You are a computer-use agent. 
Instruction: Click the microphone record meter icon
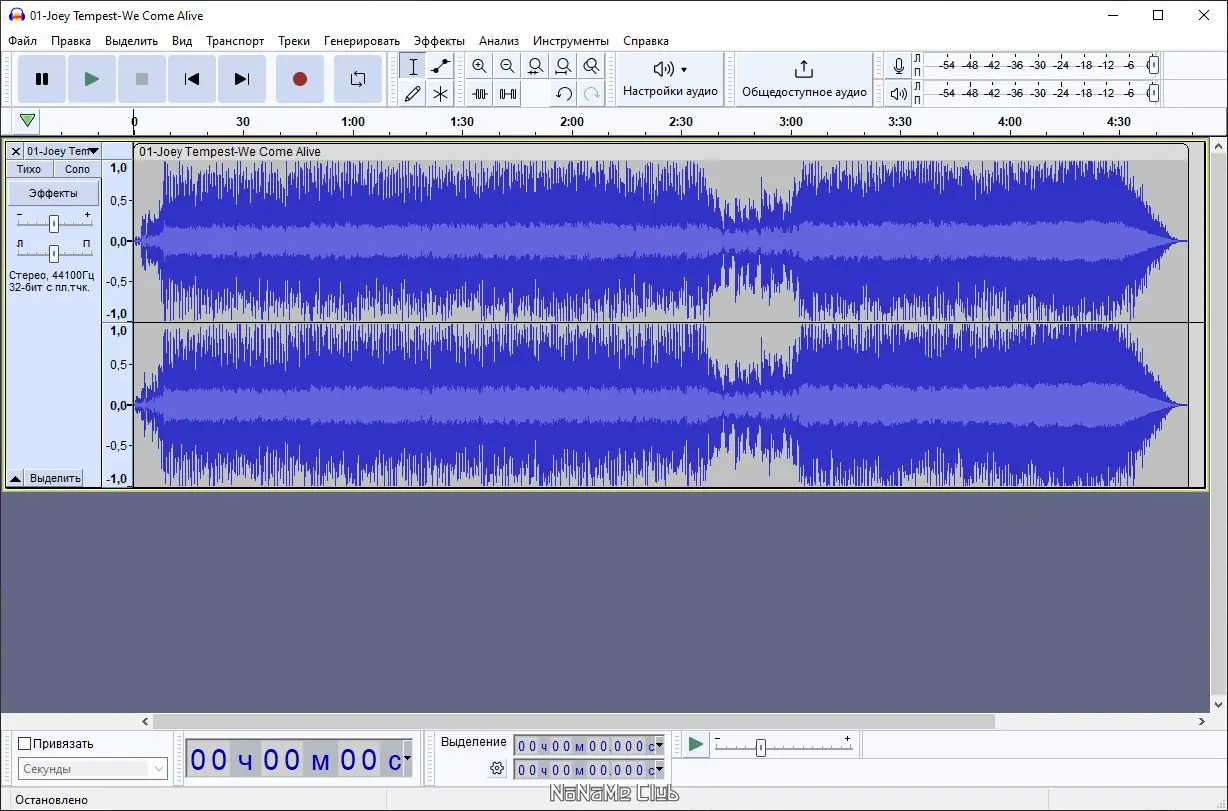pos(899,66)
